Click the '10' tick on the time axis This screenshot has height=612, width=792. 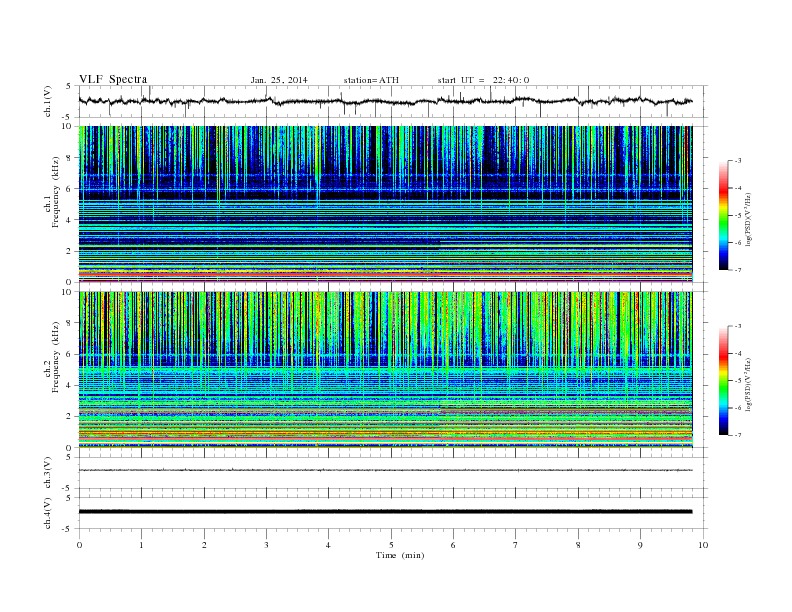[x=703, y=545]
